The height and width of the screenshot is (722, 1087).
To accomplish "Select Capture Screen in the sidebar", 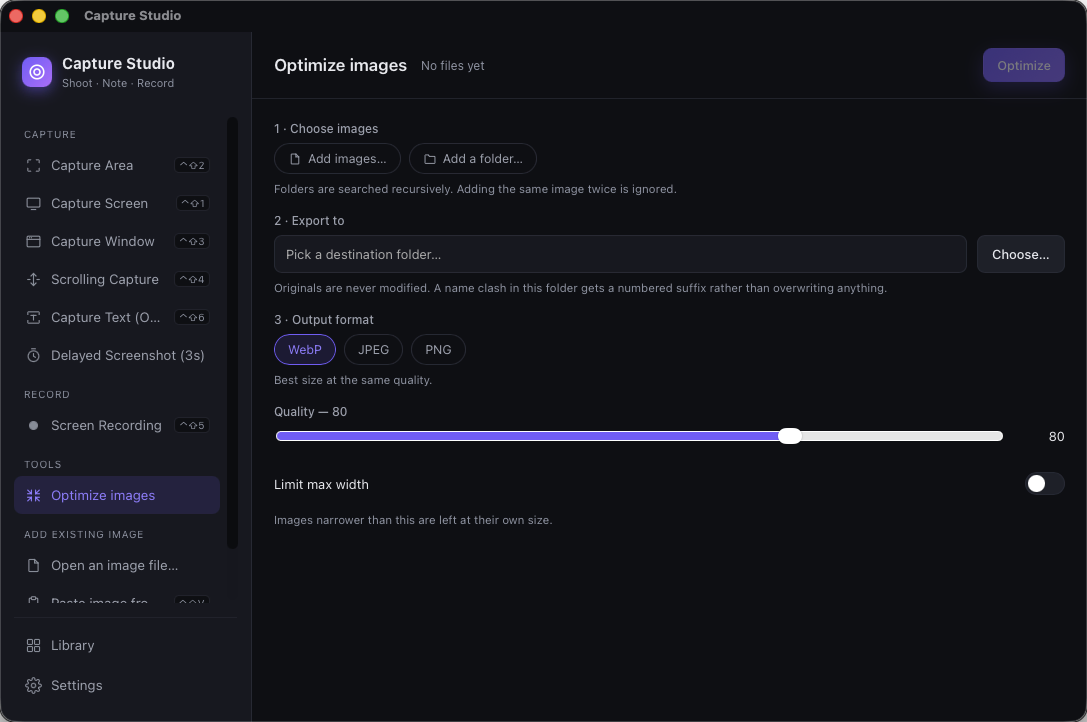I will tap(117, 204).
